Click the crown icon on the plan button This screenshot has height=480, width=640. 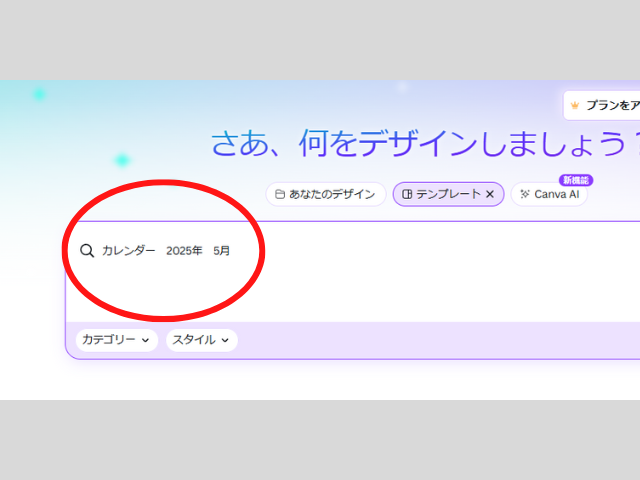click(575, 105)
